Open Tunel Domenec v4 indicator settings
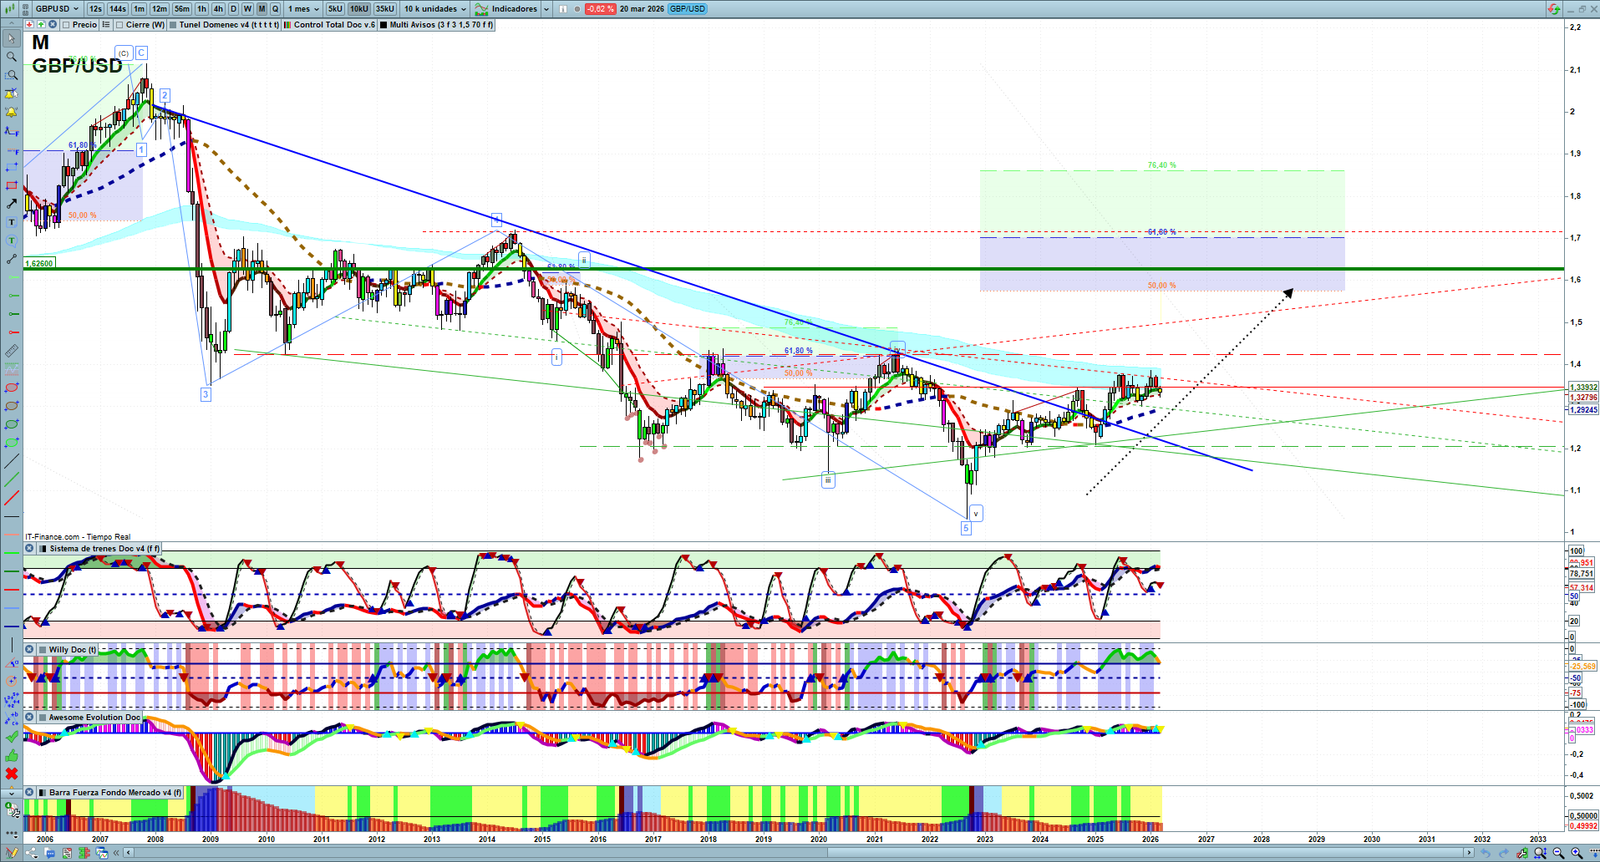Screen dimensions: 1600x862 pos(228,25)
